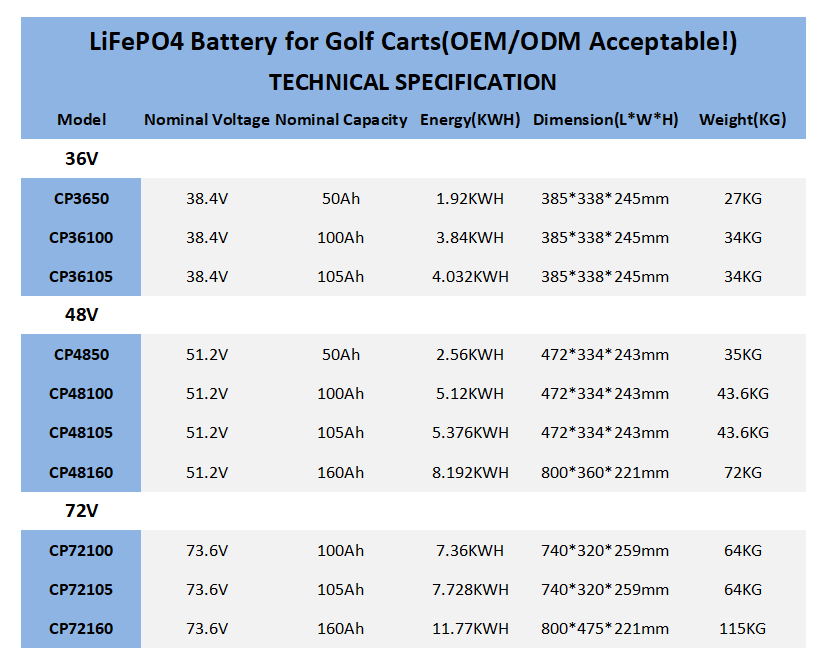This screenshot has width=825, height=662.
Task: Select the CP4850 model cell
Action: point(81,355)
